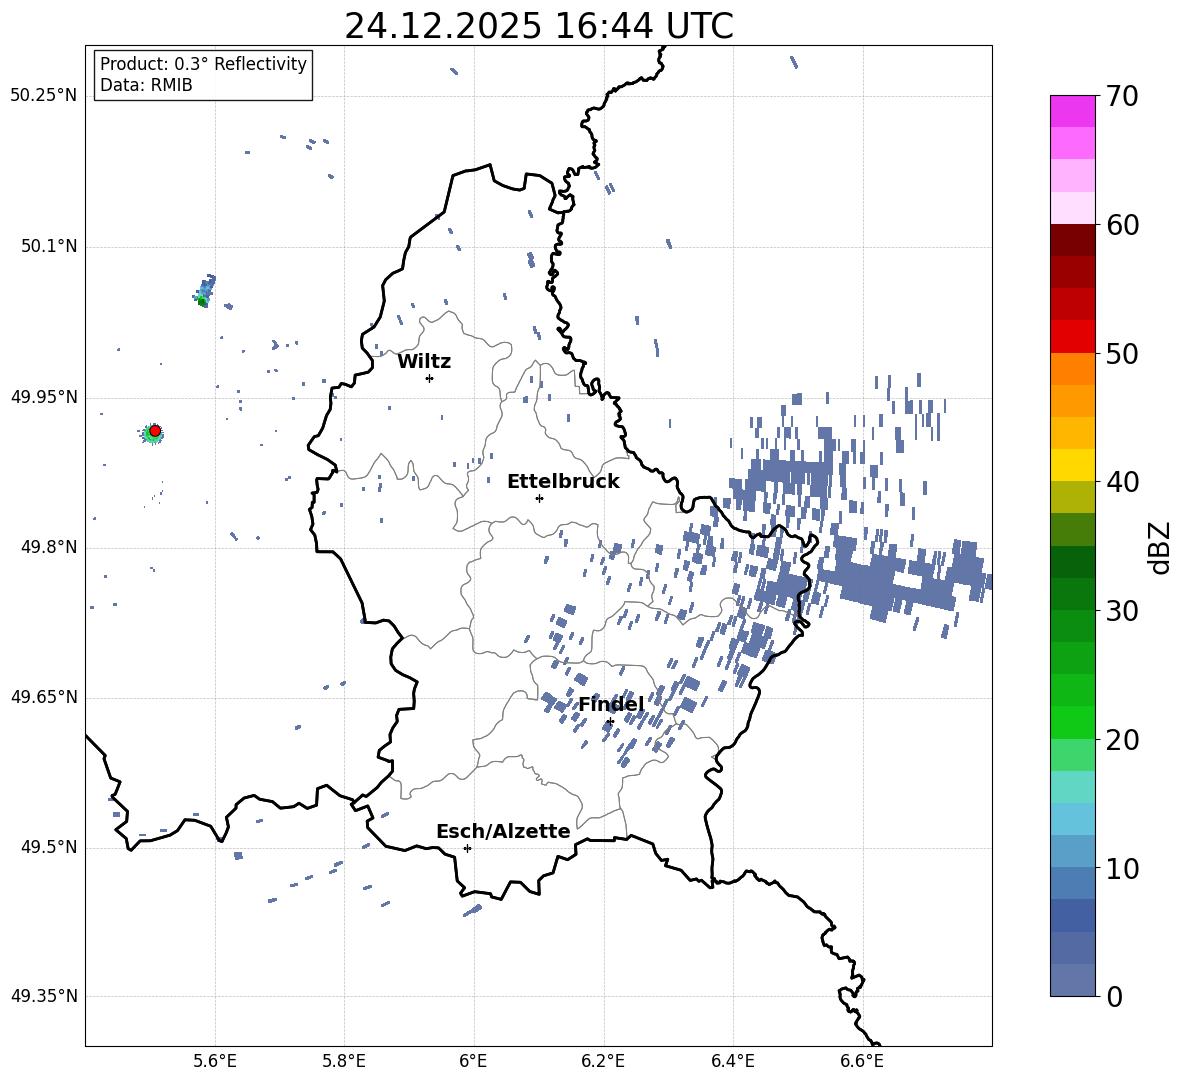Screen dimensions: 1184x1081
Task: Click the colorbar tick label 50
Action: [1122, 353]
